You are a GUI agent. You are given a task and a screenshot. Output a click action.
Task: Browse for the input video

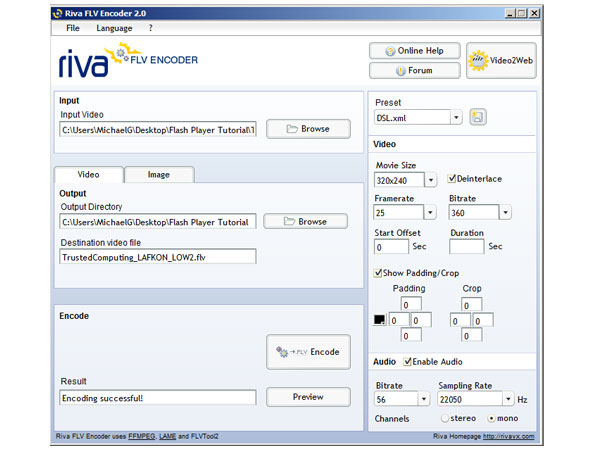pos(308,129)
